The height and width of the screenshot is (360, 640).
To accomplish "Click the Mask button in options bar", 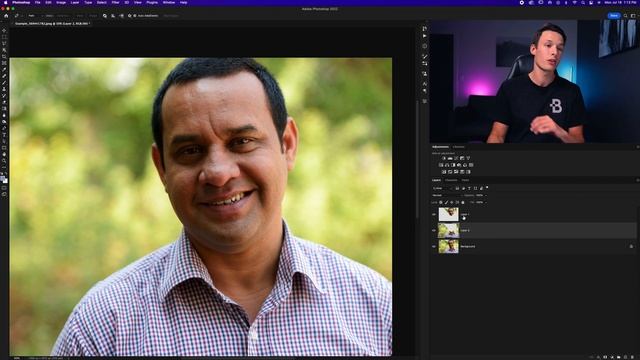I will click(x=80, y=16).
